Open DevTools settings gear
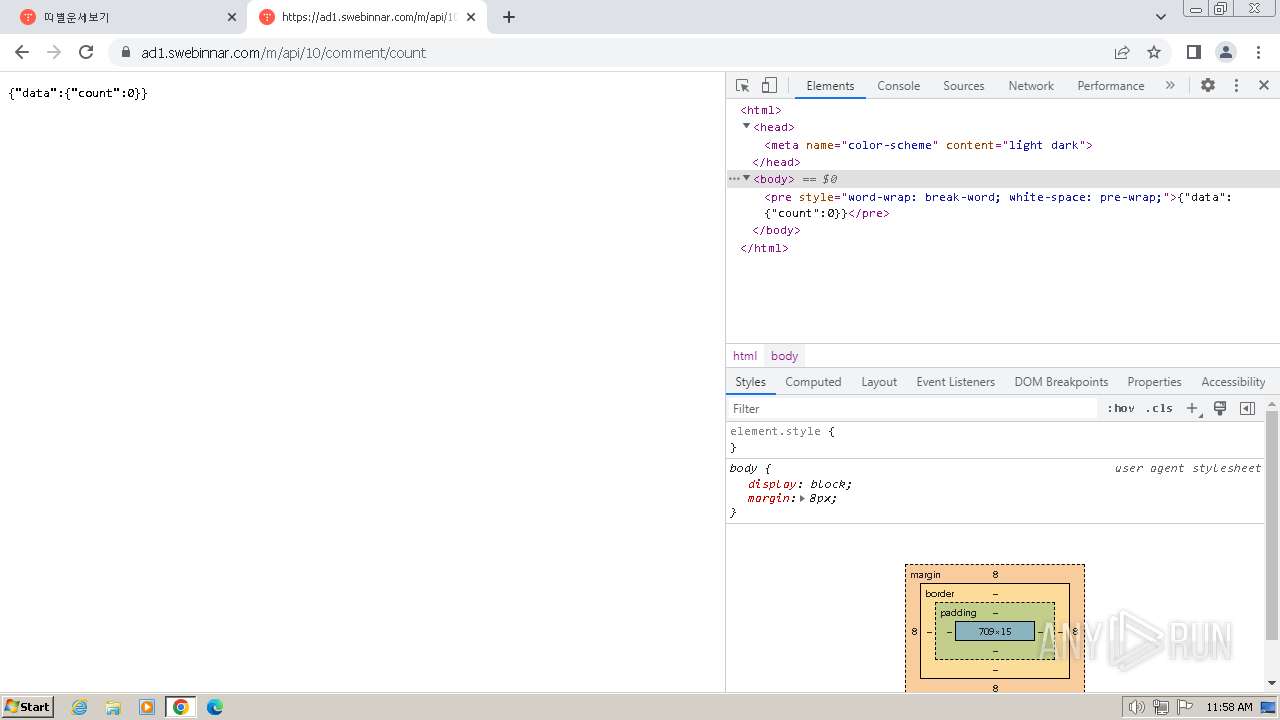Screen dimensions: 1280x720 [x=1208, y=86]
